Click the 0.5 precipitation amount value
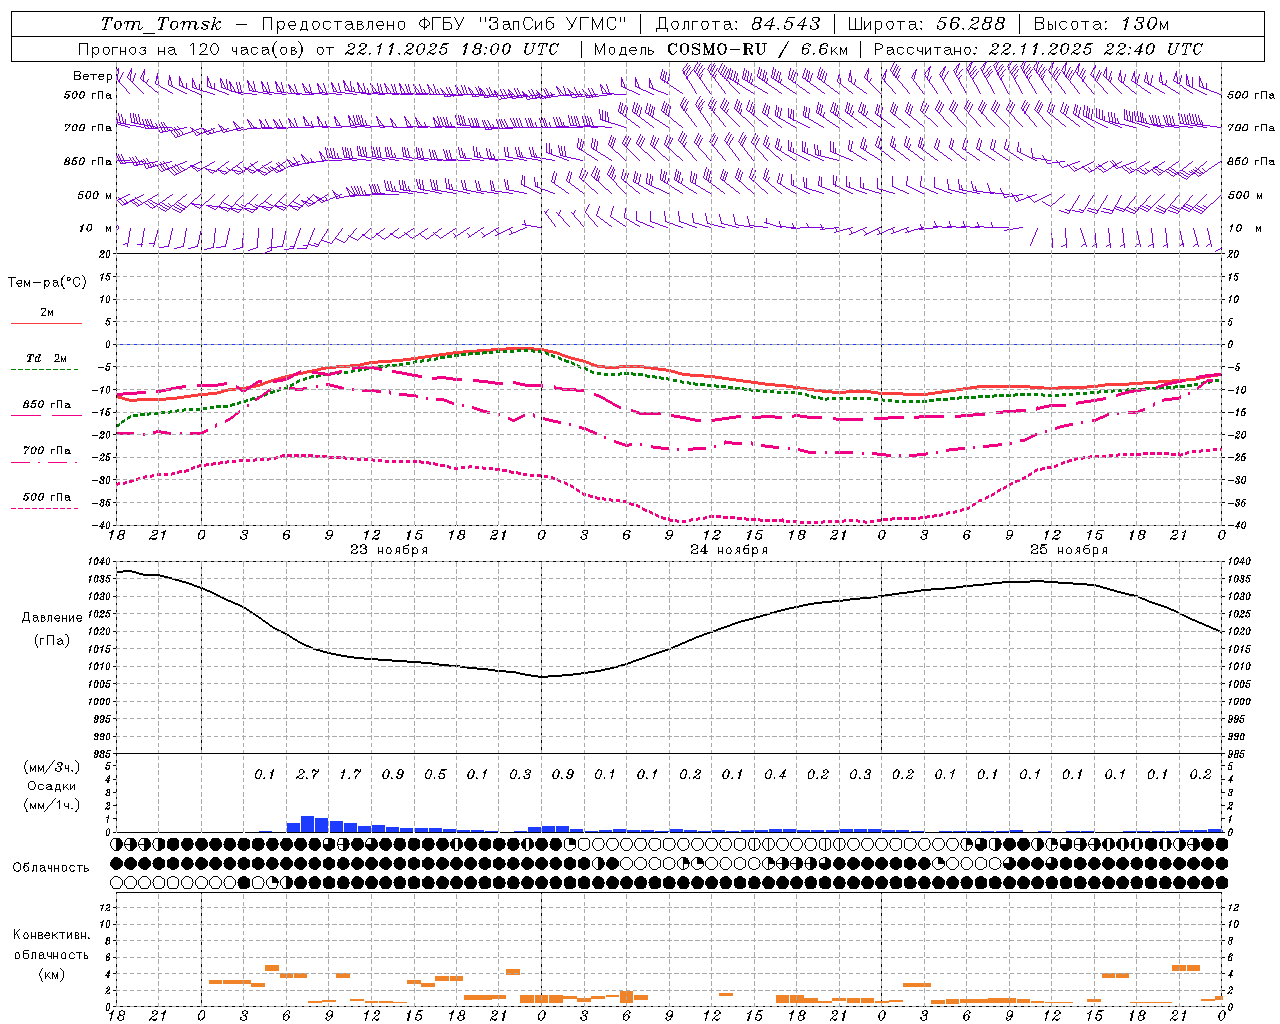The height and width of the screenshot is (1024, 1280). click(x=435, y=775)
